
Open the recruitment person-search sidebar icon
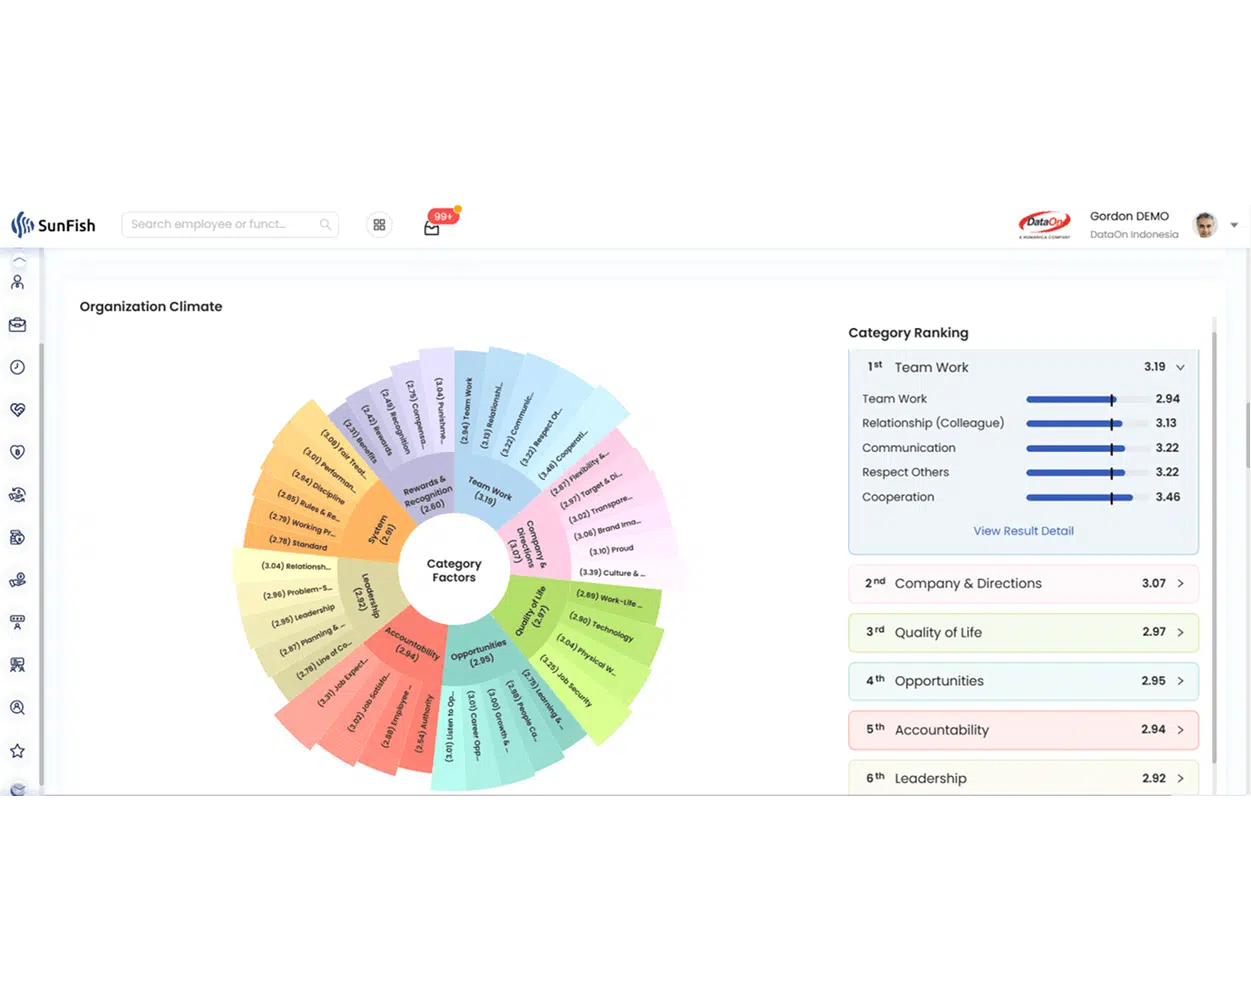coord(16,707)
